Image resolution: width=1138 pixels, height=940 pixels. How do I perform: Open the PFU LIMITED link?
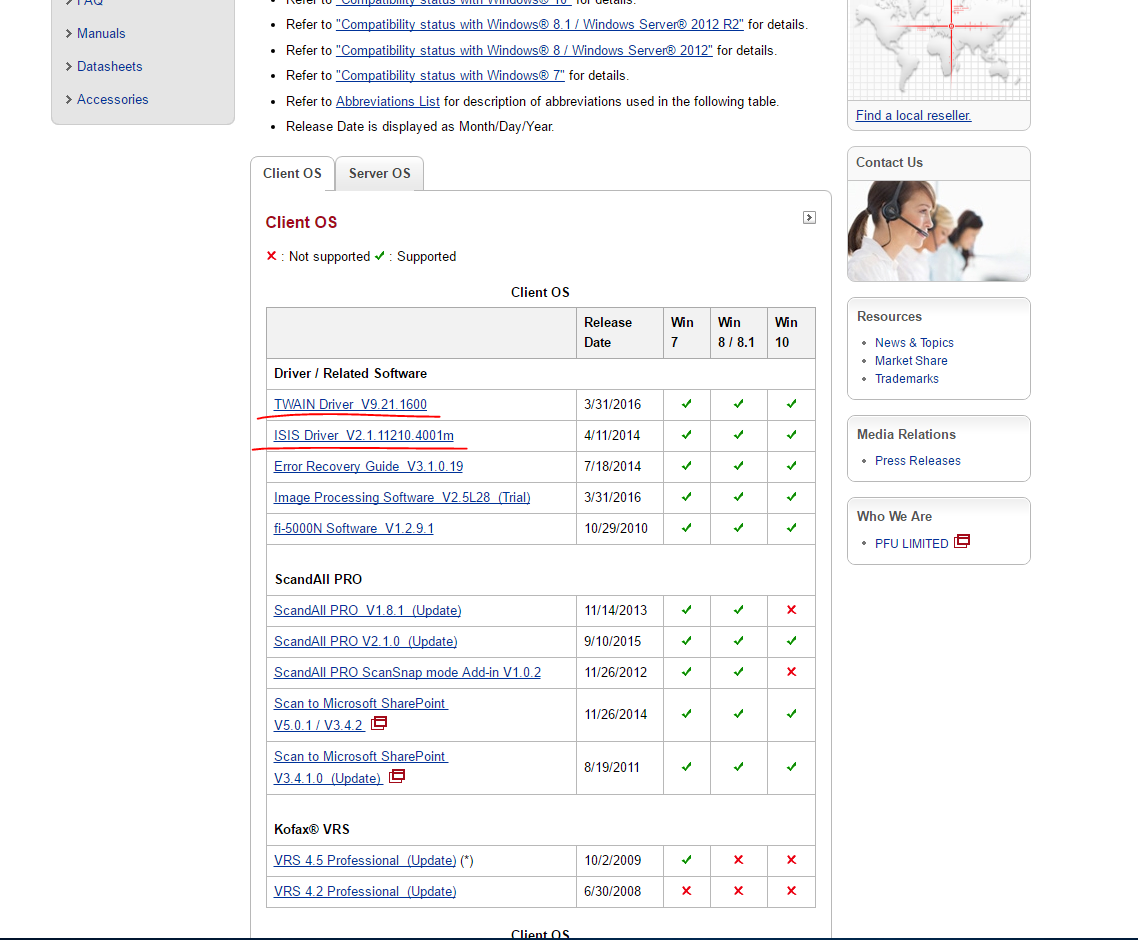pos(912,544)
